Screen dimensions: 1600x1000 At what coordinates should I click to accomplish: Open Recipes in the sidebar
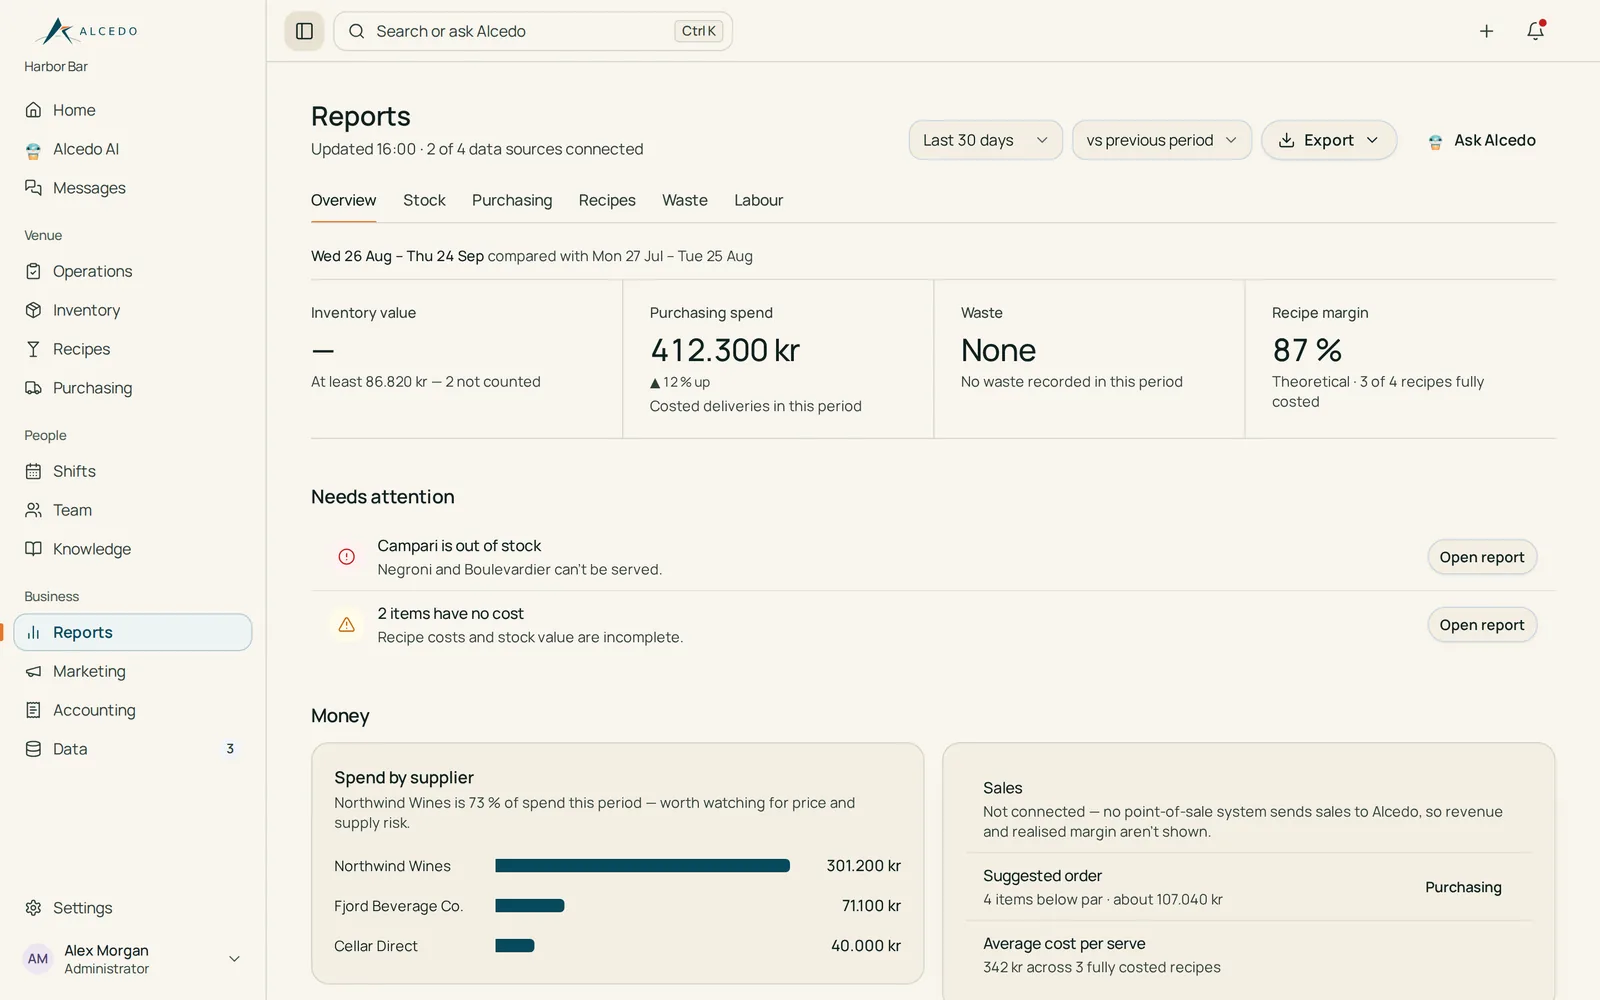tap(132, 349)
